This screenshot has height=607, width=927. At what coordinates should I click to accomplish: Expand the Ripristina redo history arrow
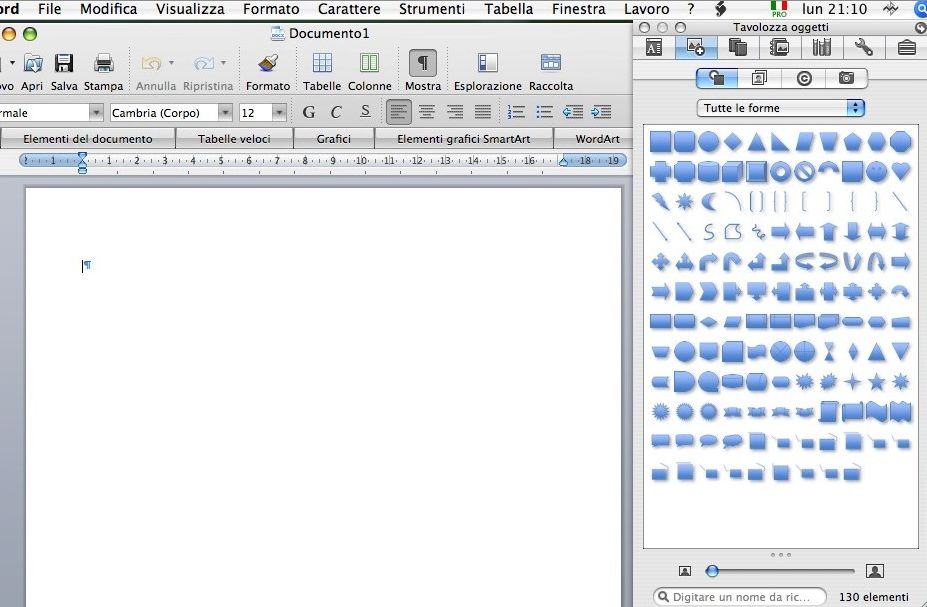click(223, 62)
